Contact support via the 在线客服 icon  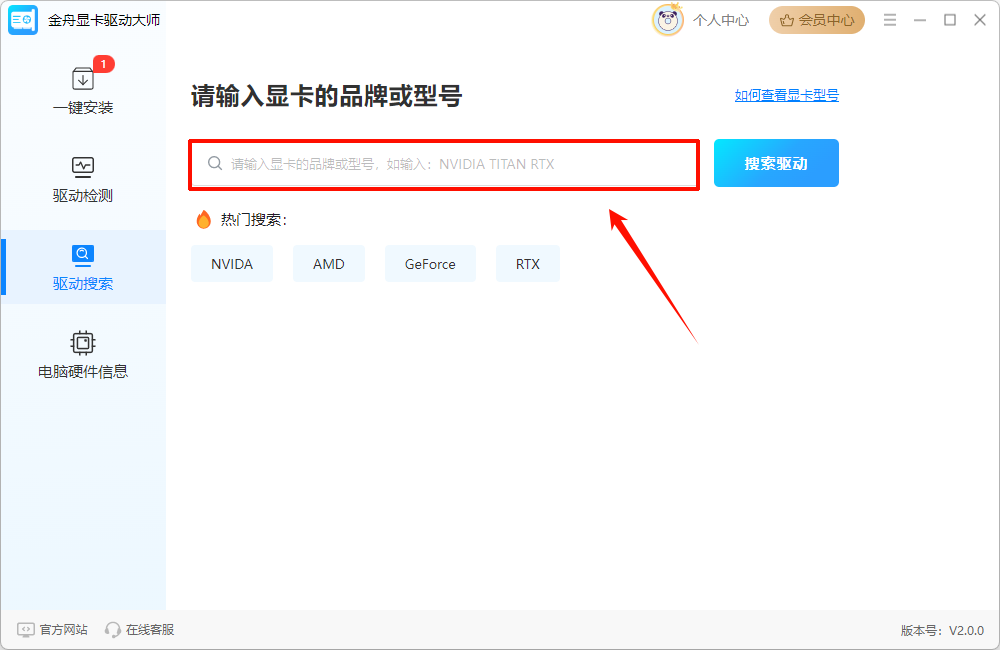[110, 629]
